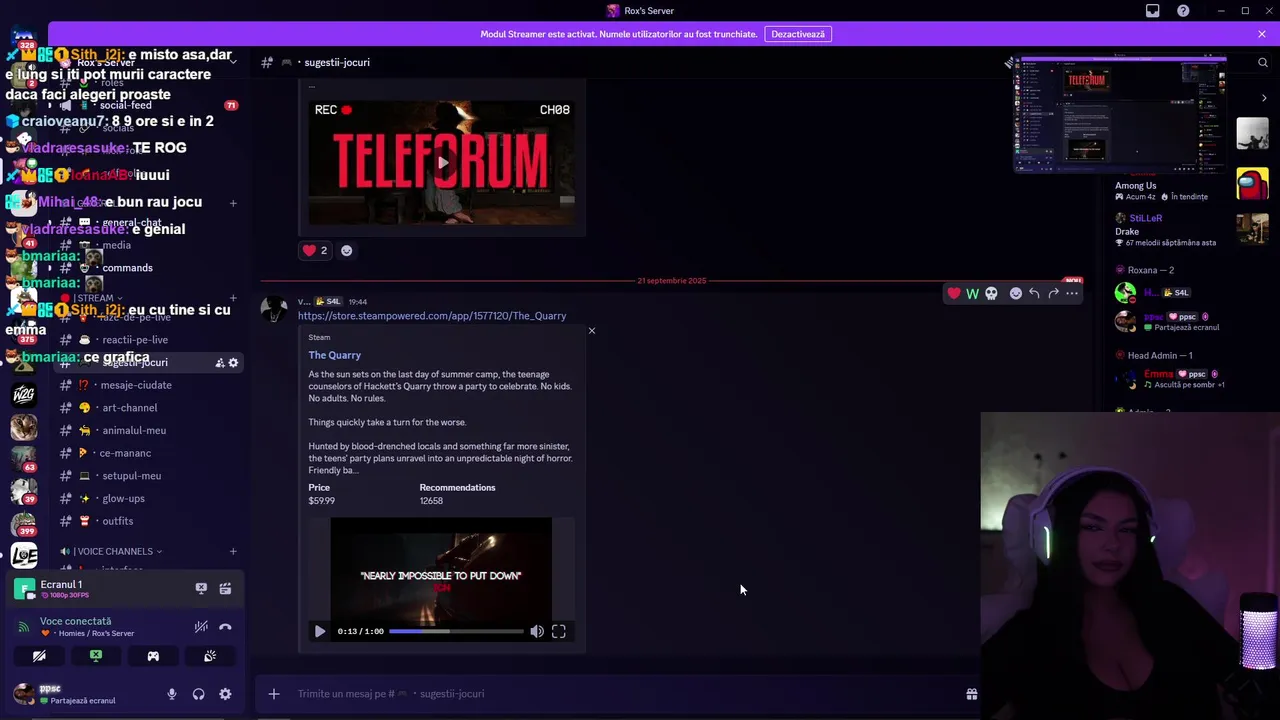Select the LOE server icon
The height and width of the screenshot is (720, 1280).
point(24,556)
